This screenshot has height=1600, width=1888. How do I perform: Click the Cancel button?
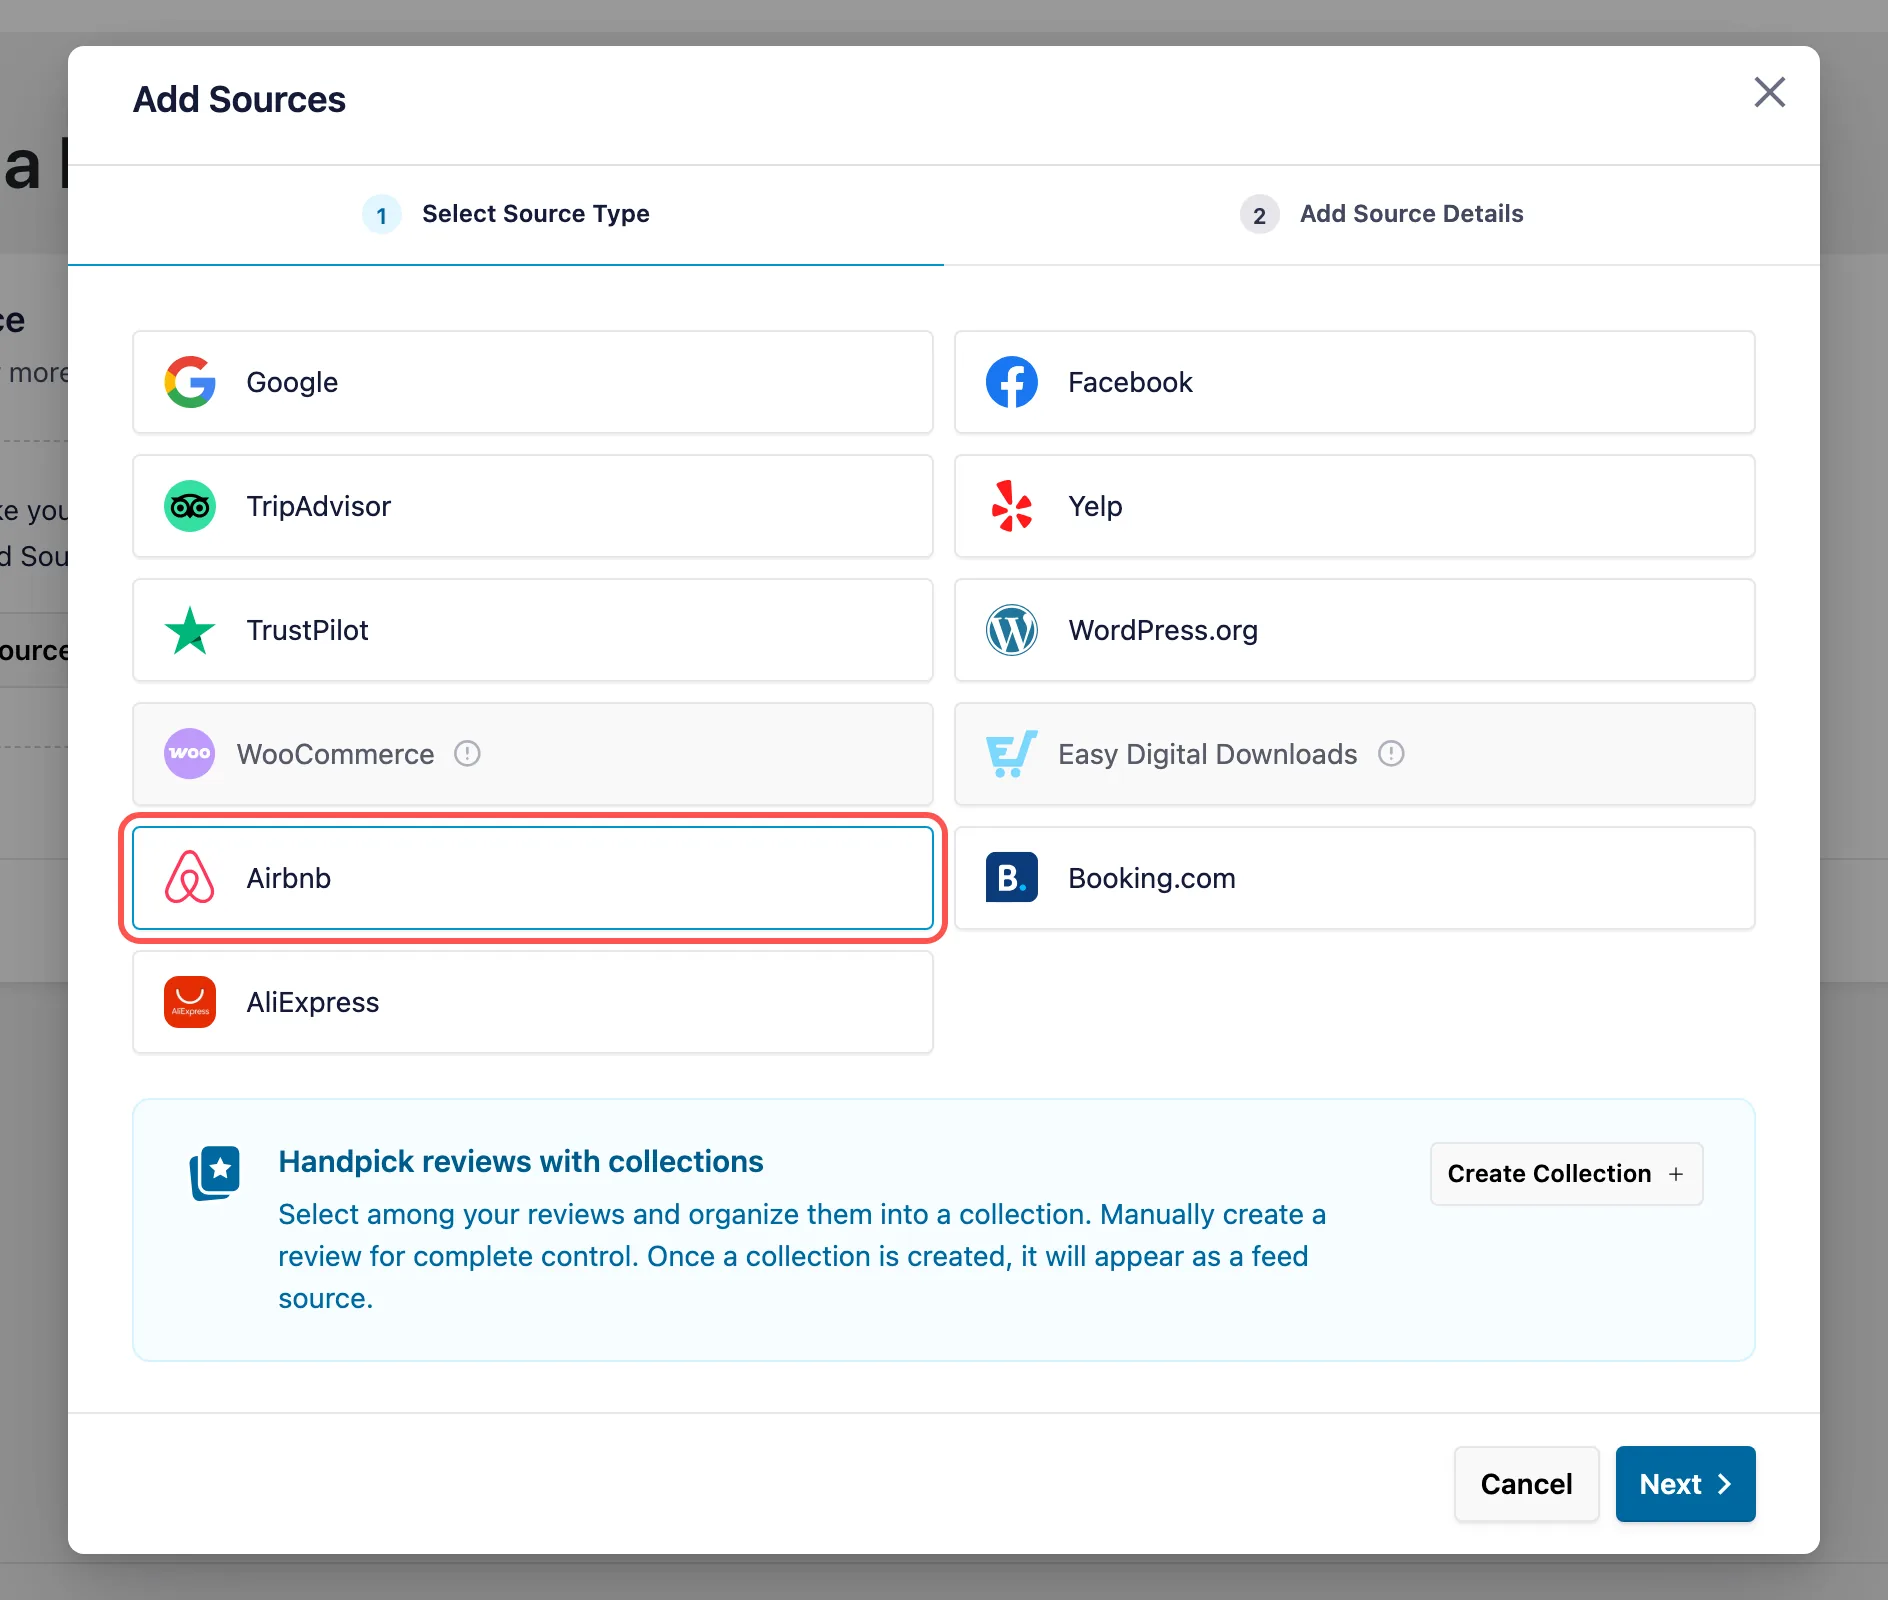(1527, 1484)
